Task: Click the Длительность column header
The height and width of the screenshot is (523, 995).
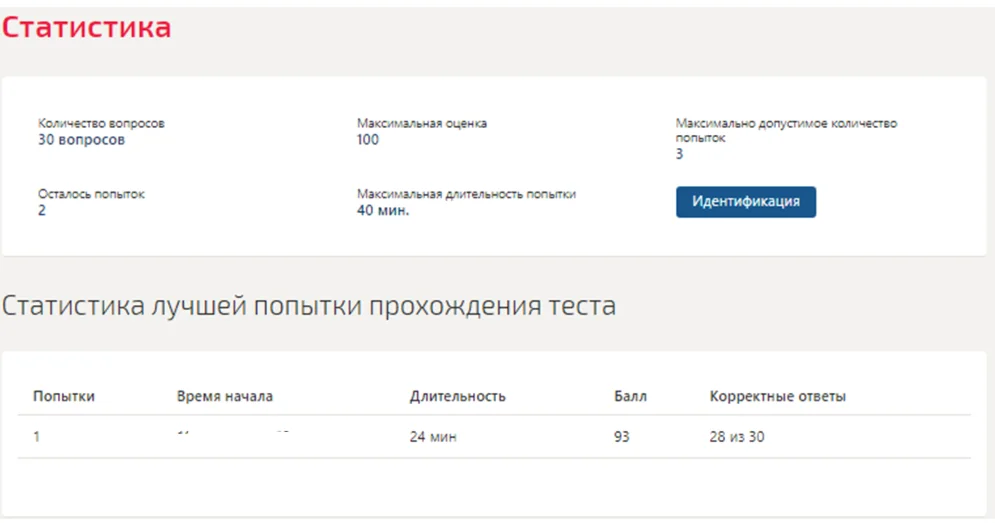Action: pyautogui.click(x=458, y=397)
